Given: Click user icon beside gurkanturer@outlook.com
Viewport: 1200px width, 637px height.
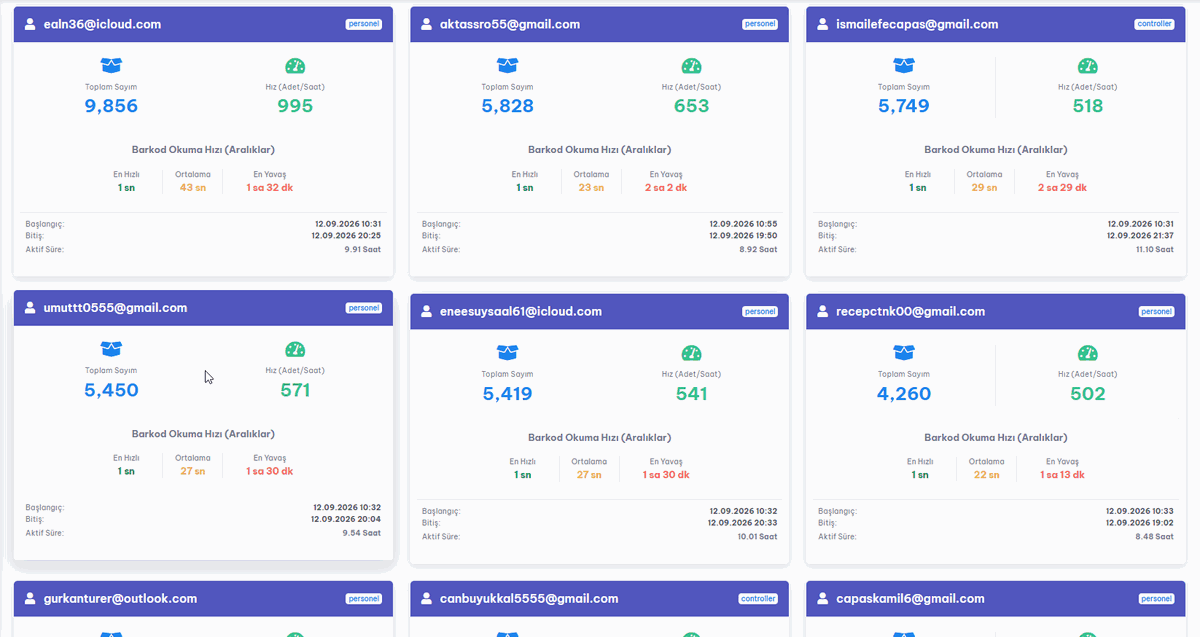Looking at the screenshot, I should point(30,599).
